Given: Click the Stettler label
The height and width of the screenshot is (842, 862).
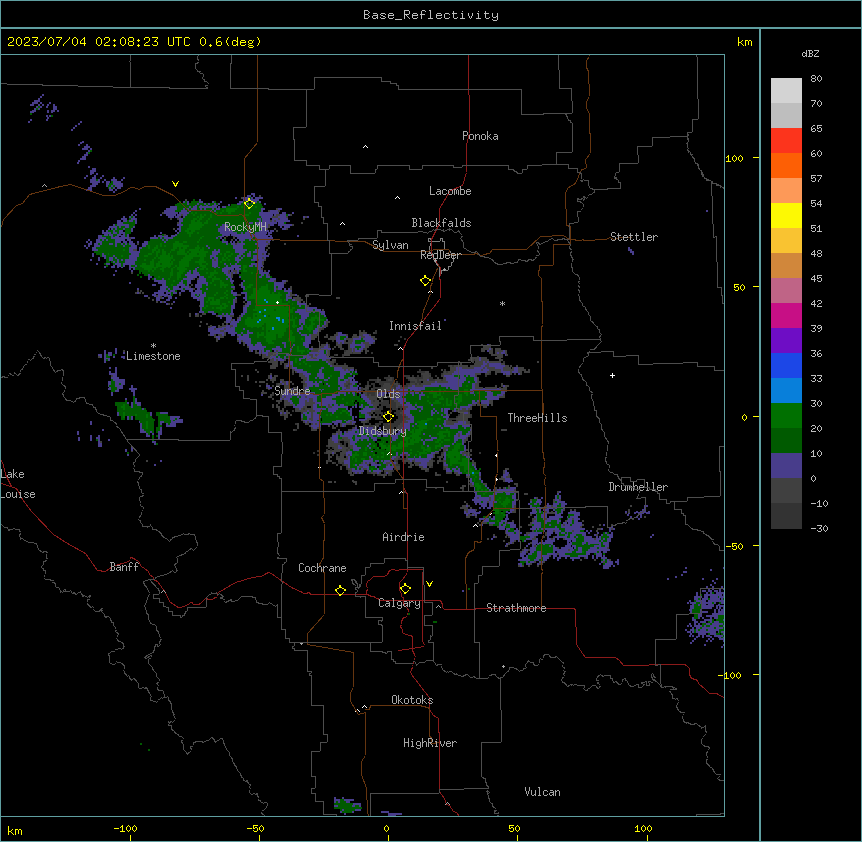Looking at the screenshot, I should point(634,237).
